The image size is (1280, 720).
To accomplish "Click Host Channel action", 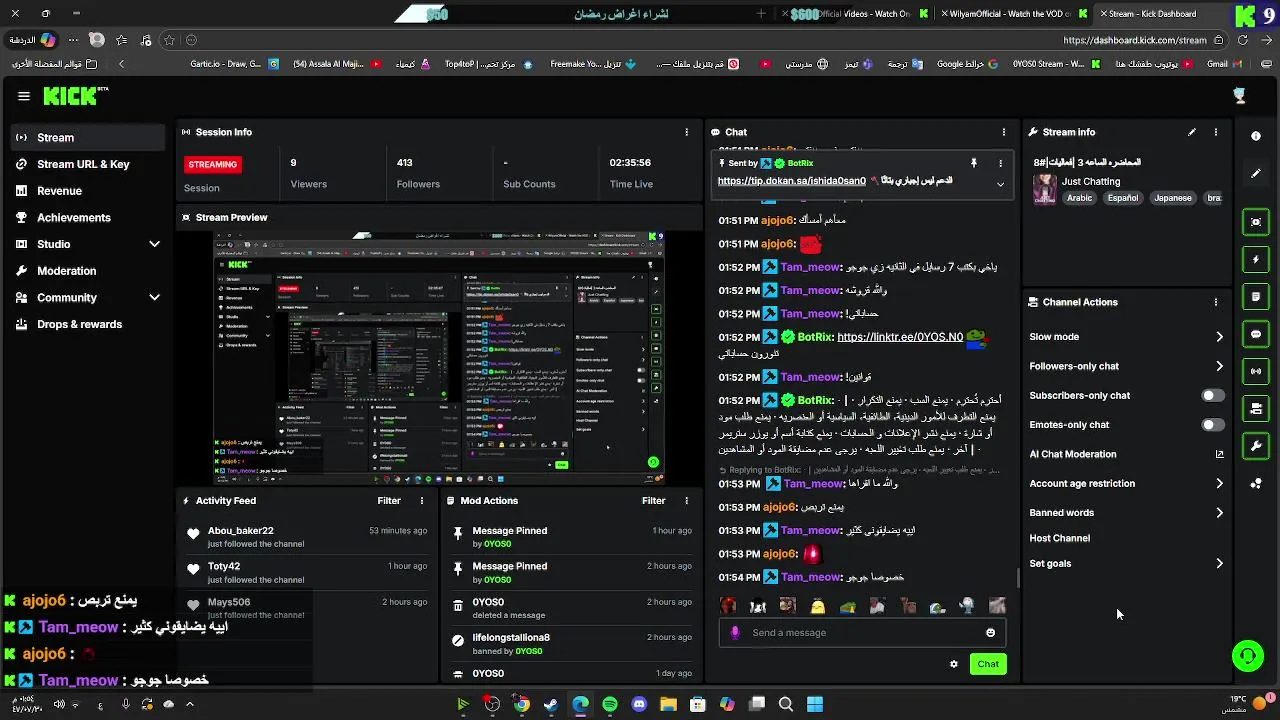I will pyautogui.click(x=1059, y=538).
